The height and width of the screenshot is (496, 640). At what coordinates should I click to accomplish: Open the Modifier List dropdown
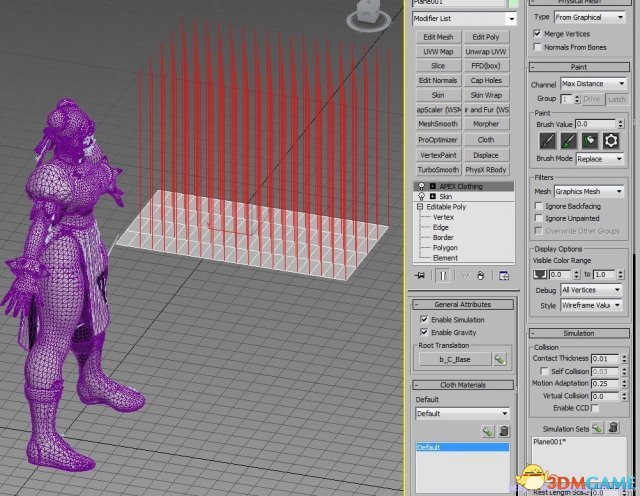(464, 18)
